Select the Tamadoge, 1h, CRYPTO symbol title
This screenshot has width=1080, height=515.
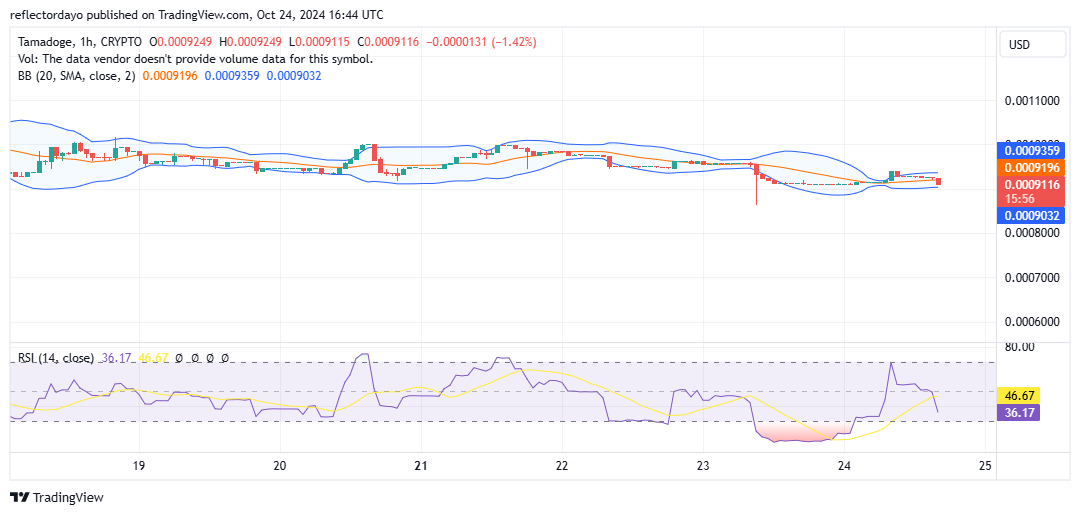coord(81,43)
